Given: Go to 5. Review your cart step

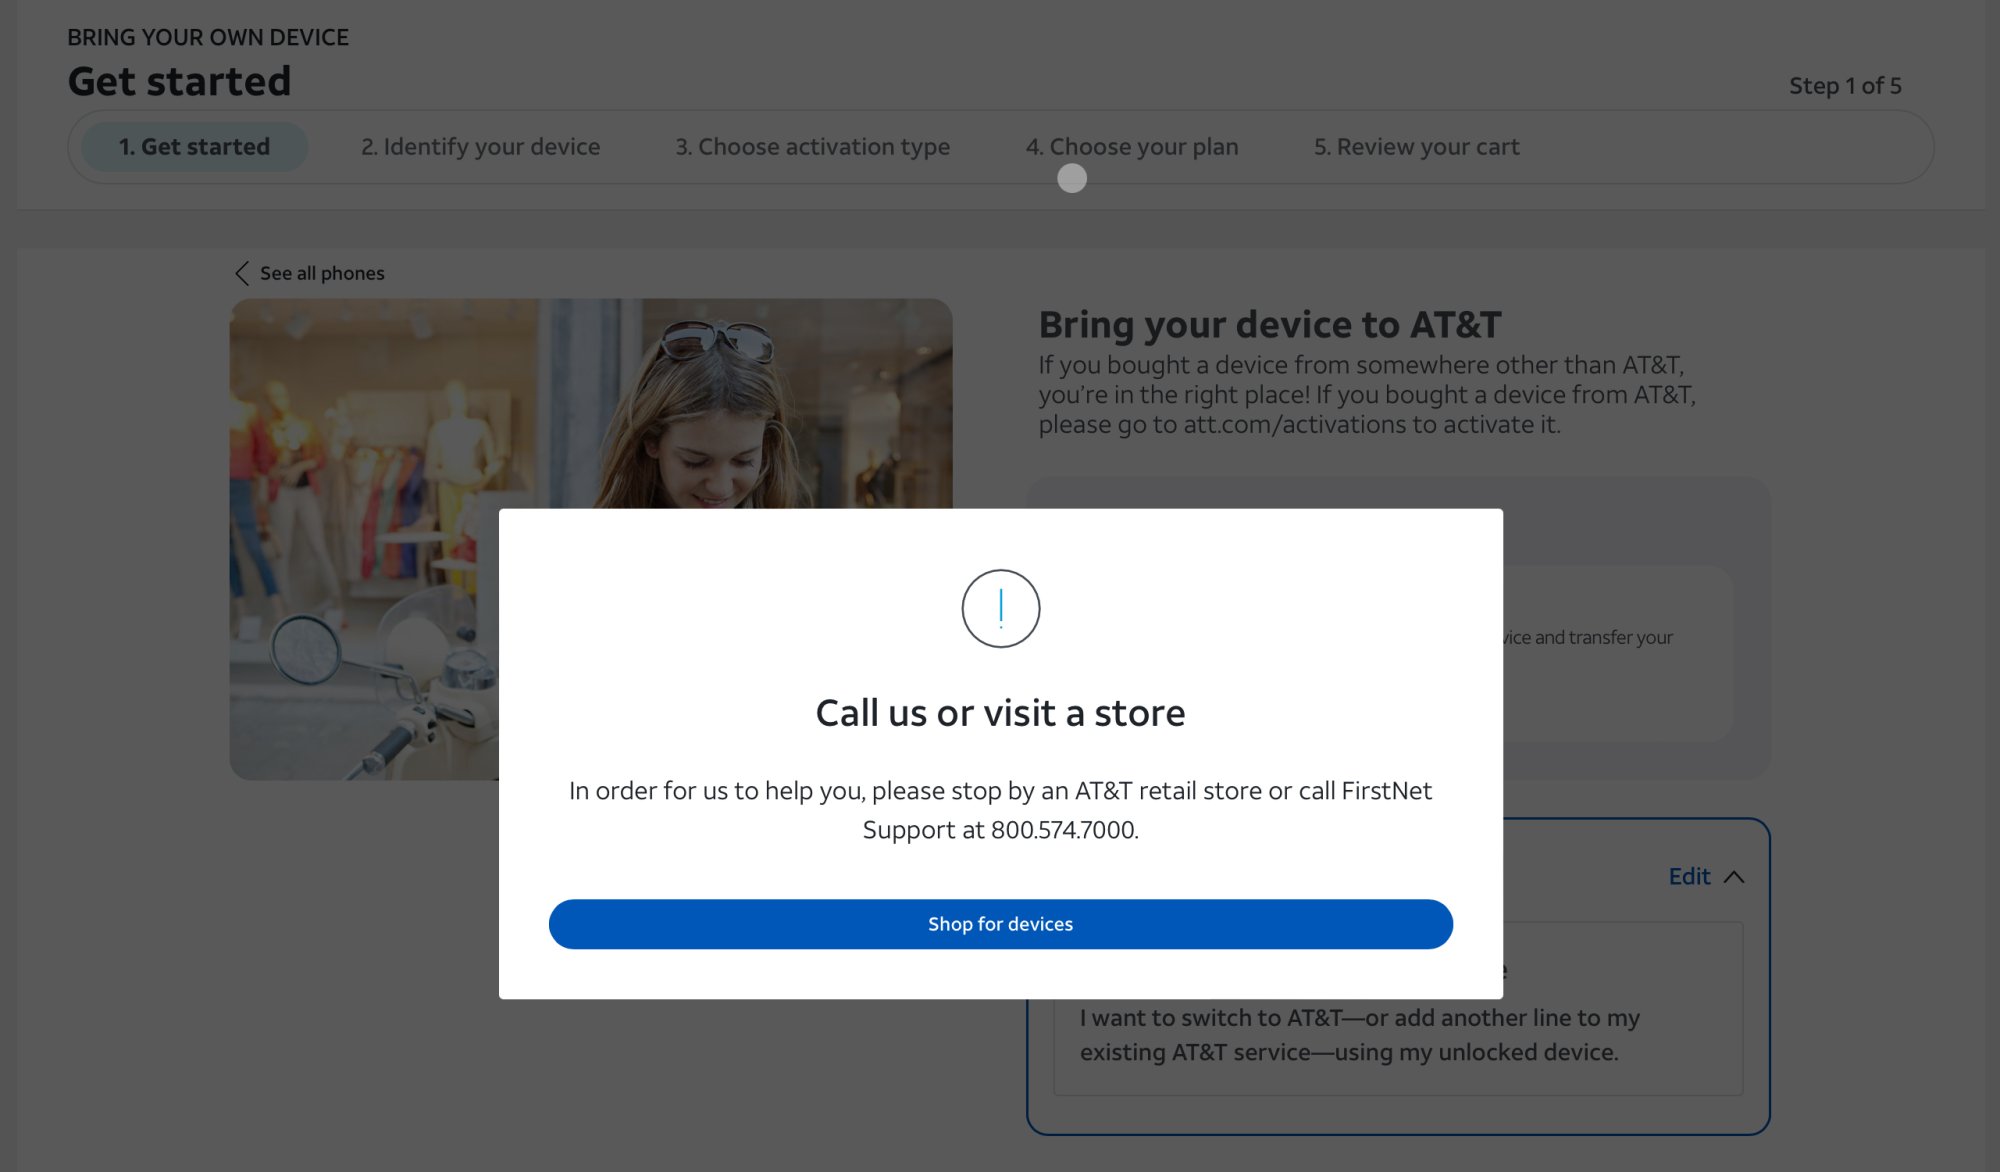Looking at the screenshot, I should (x=1416, y=147).
